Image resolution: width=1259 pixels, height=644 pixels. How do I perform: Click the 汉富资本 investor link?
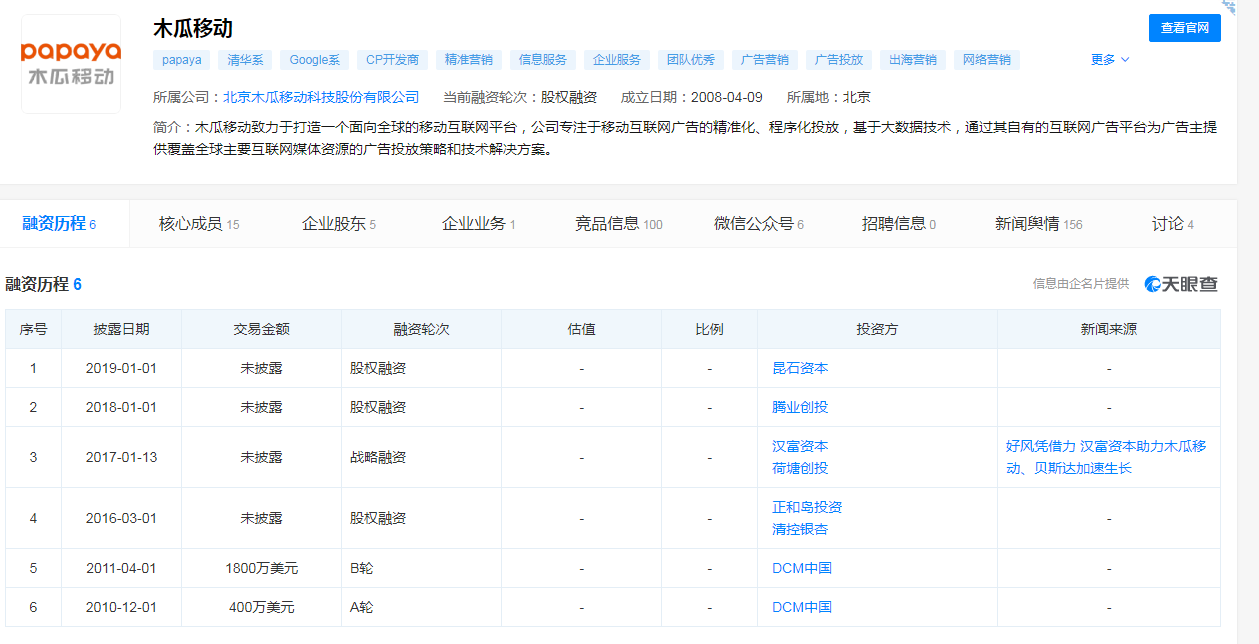800,446
